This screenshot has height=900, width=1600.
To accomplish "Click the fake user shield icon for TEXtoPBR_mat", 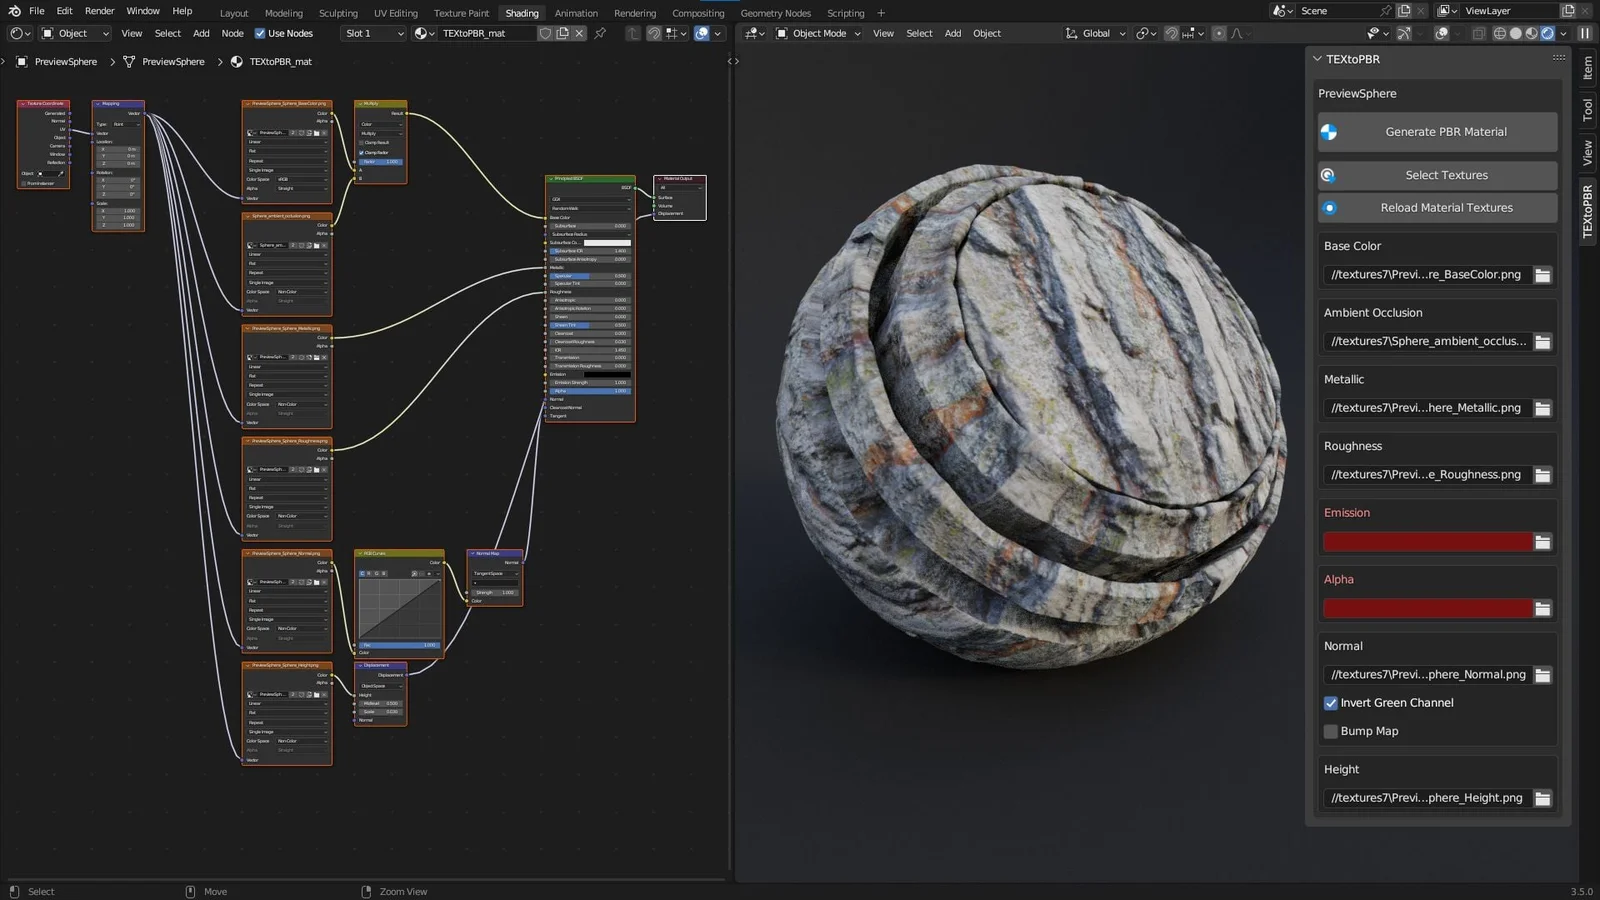I will (x=545, y=33).
